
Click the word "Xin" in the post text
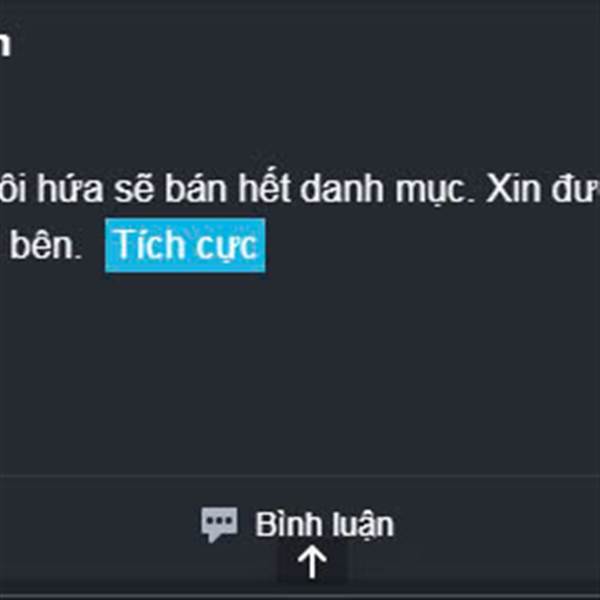513,189
